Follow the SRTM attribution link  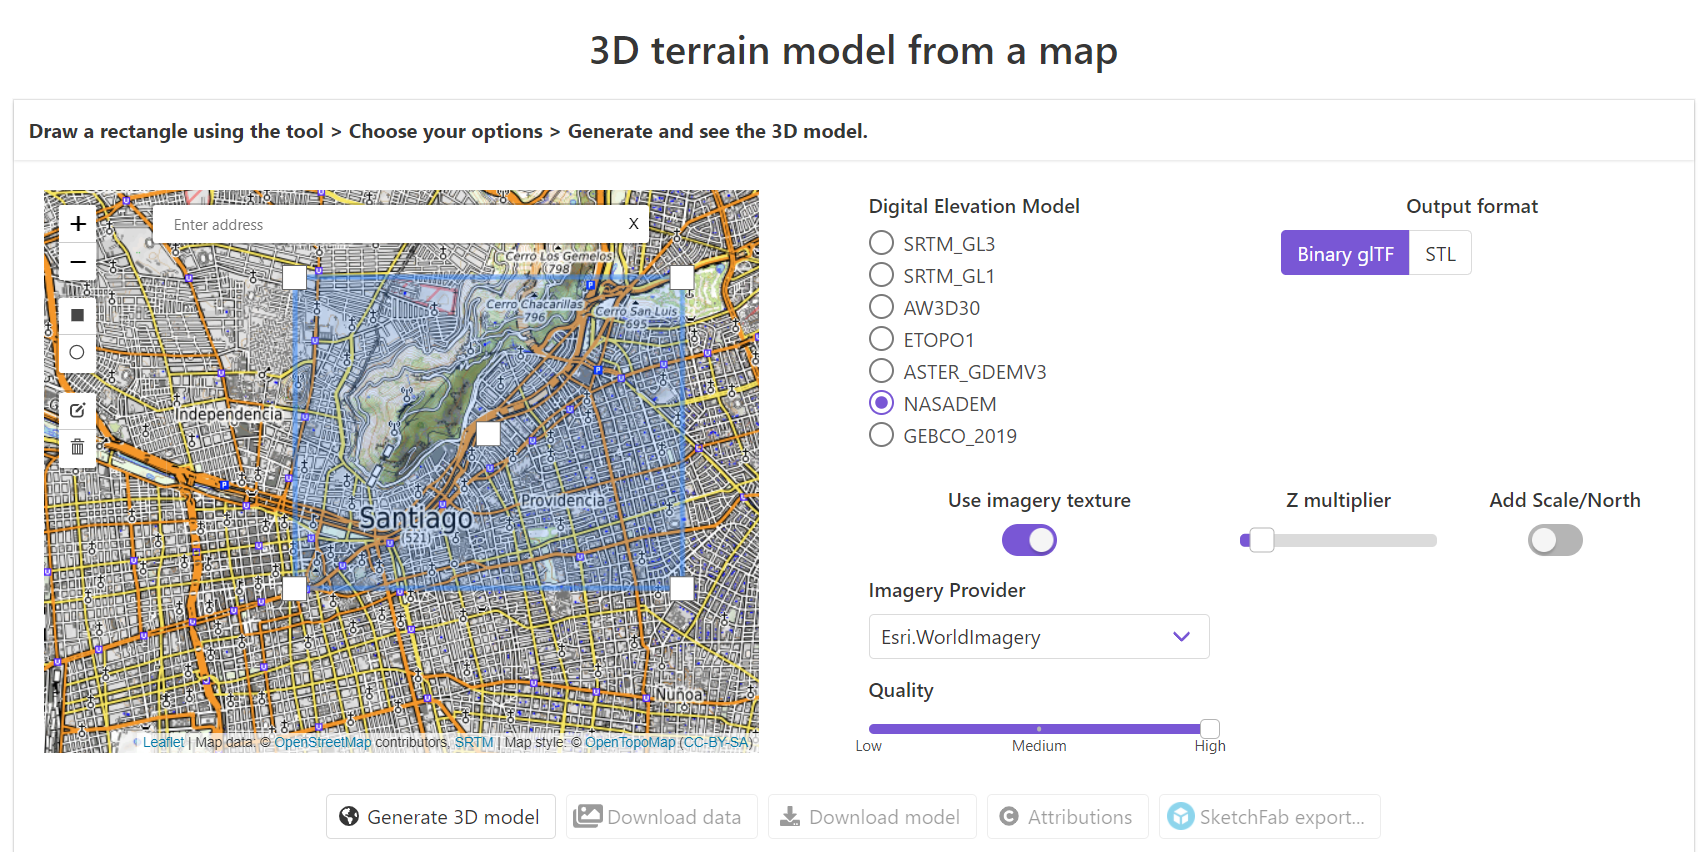474,742
